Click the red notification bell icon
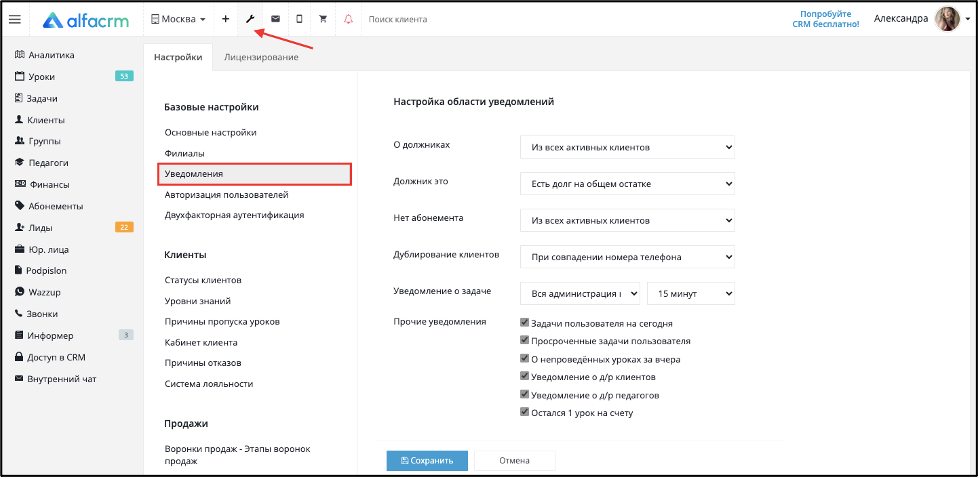Viewport: 979px width, 479px height. pyautogui.click(x=348, y=19)
